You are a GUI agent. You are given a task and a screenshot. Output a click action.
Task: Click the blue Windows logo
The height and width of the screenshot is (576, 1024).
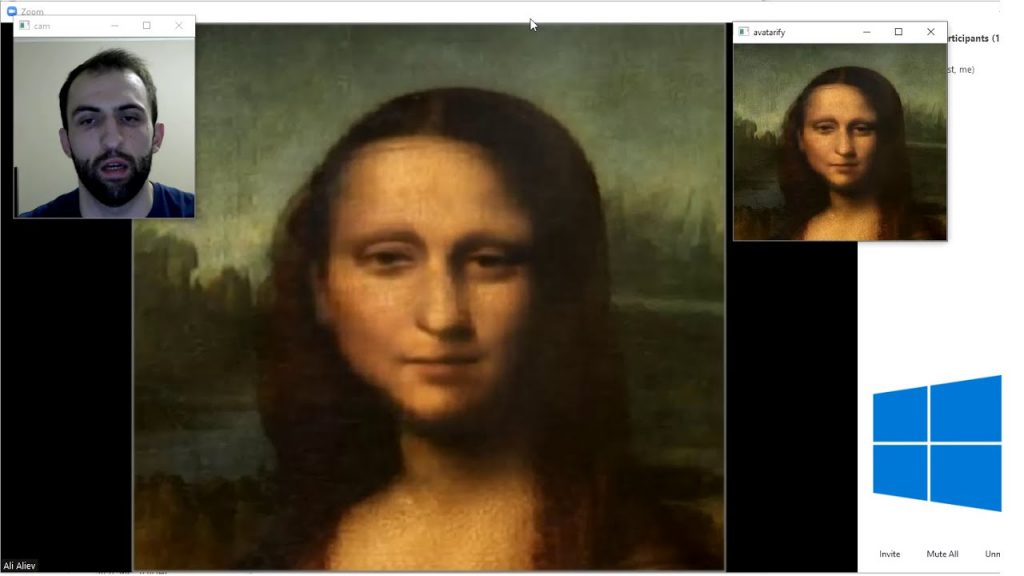click(937, 443)
